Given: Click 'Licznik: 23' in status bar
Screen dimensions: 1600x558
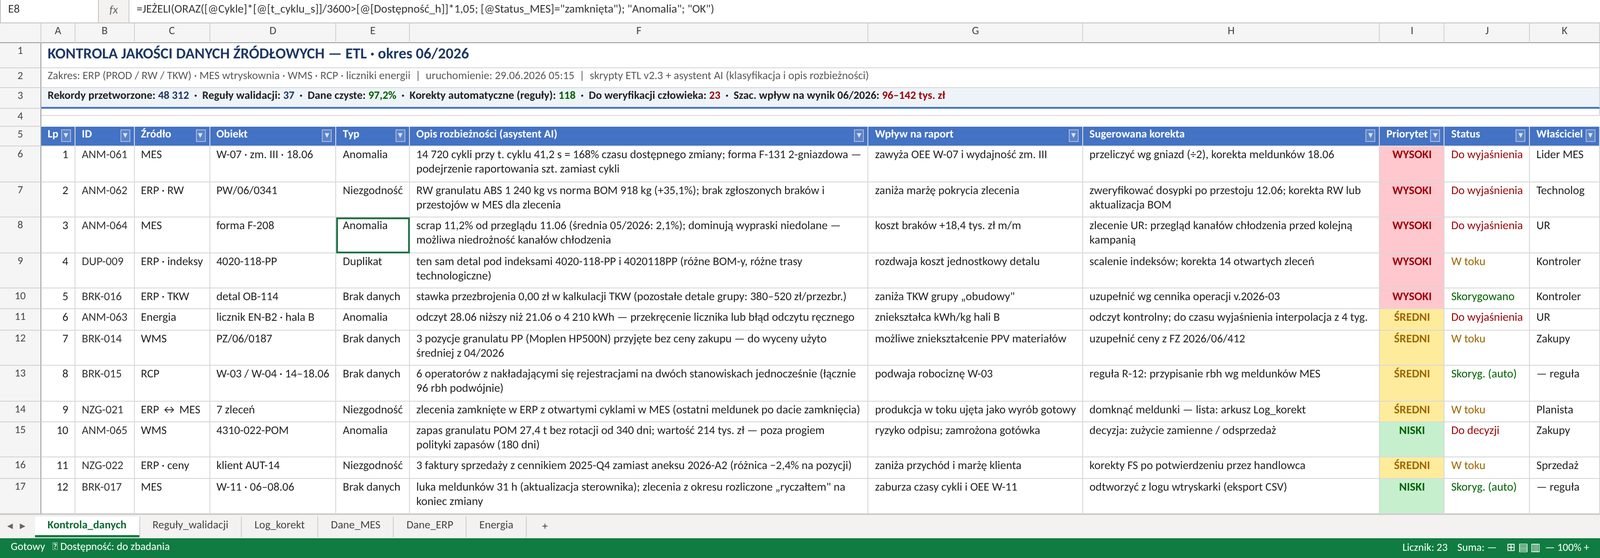Looking at the screenshot, I should click(x=1425, y=548).
